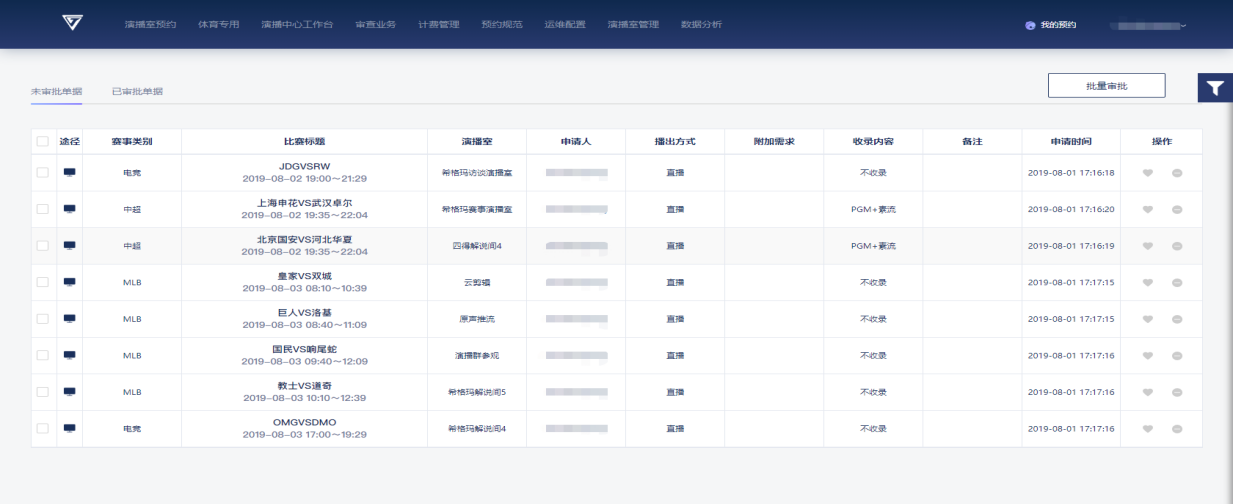This screenshot has width=1233, height=504.
Task: Click the monitor icon in JDGVSRW row
Action: (x=69, y=173)
